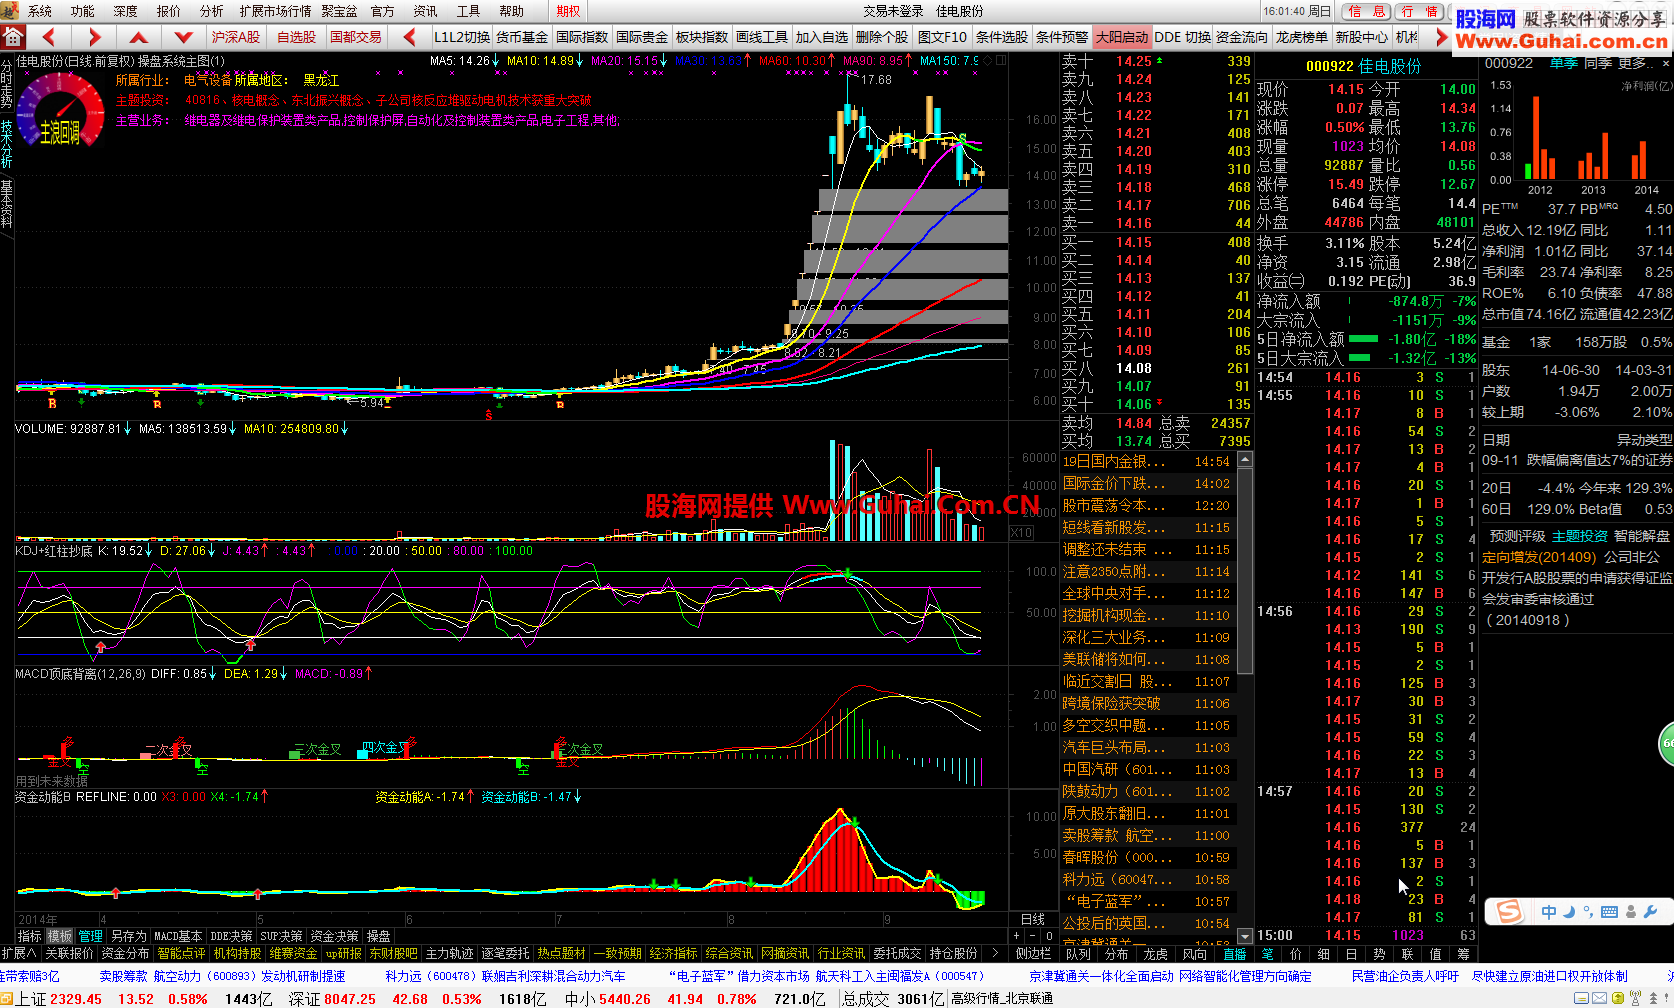The width and height of the screenshot is (1674, 1008).
Task: Click the plus zoom button below chart
Action: point(1018,936)
